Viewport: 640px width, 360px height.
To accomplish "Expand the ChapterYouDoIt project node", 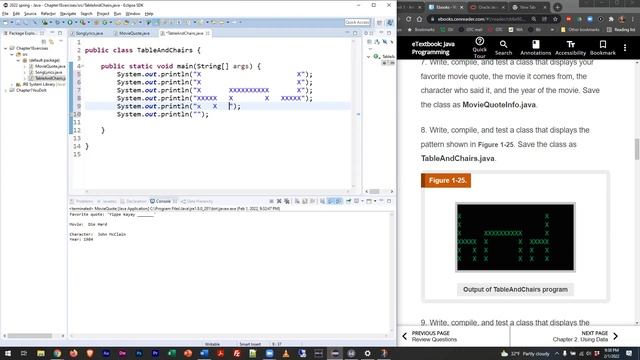I will [x=6, y=90].
